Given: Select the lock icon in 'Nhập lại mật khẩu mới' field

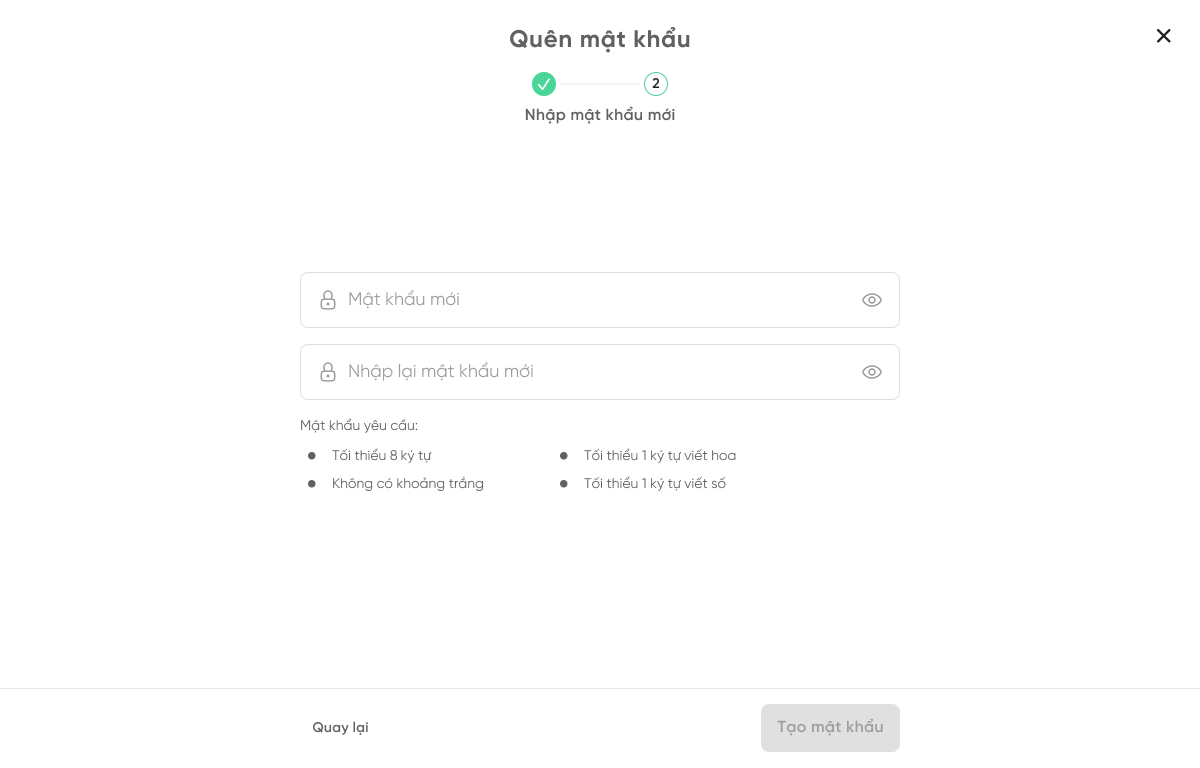Looking at the screenshot, I should click(x=328, y=371).
